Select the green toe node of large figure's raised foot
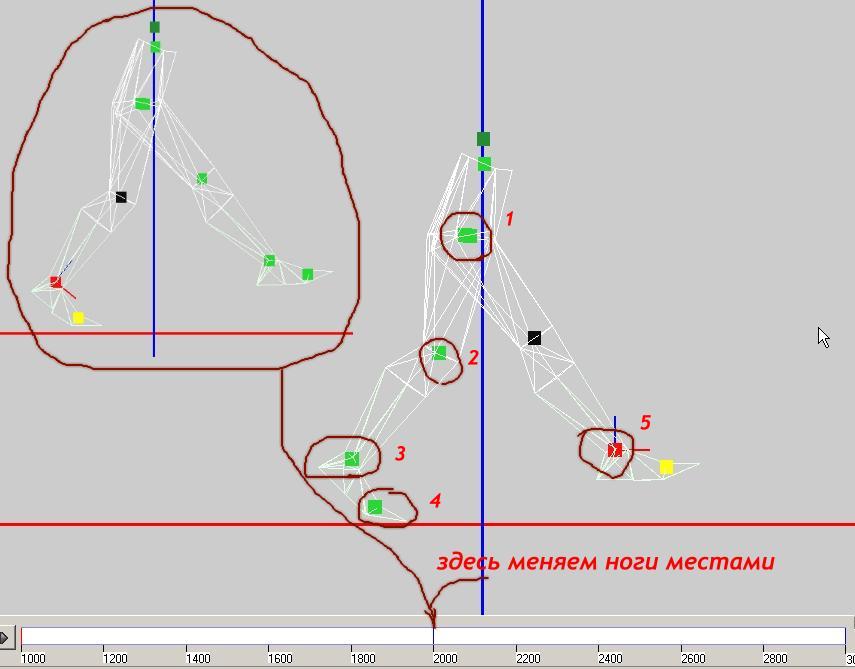The width and height of the screenshot is (855, 669). (375, 507)
